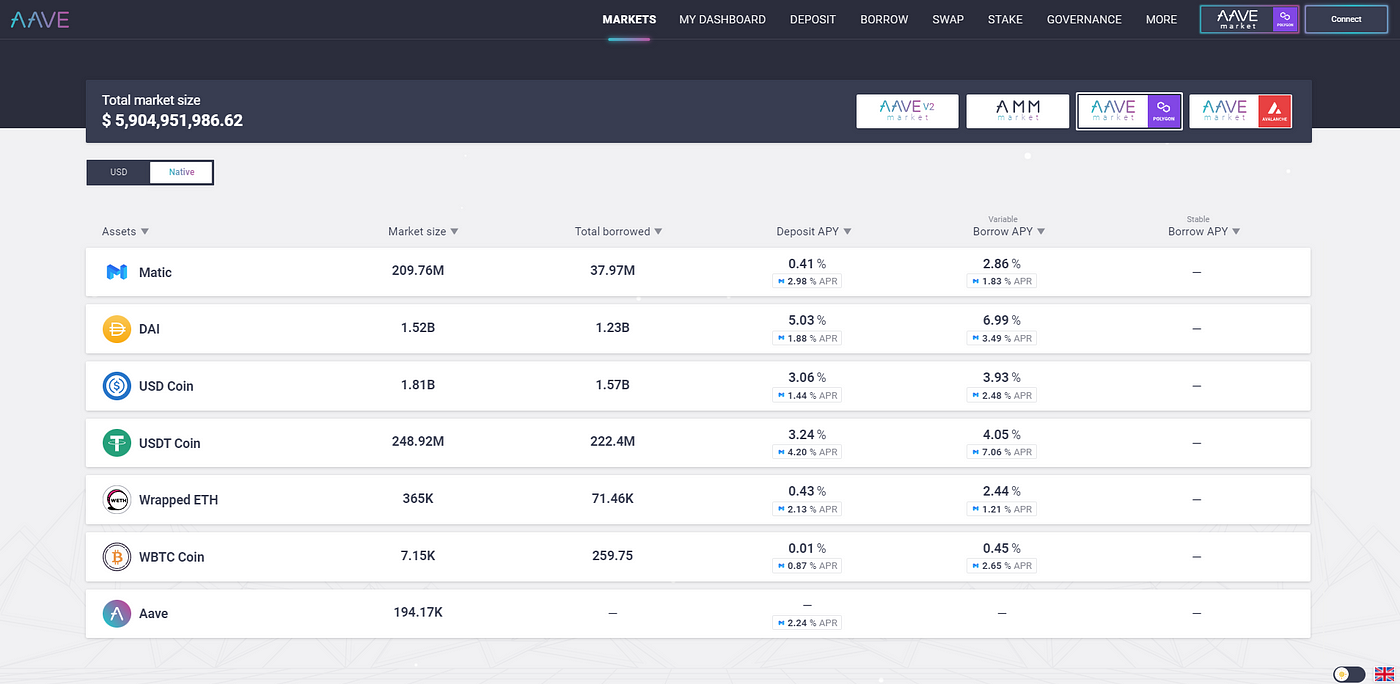Open the BORROW page
Viewport: 1400px width, 684px height.
884,19
